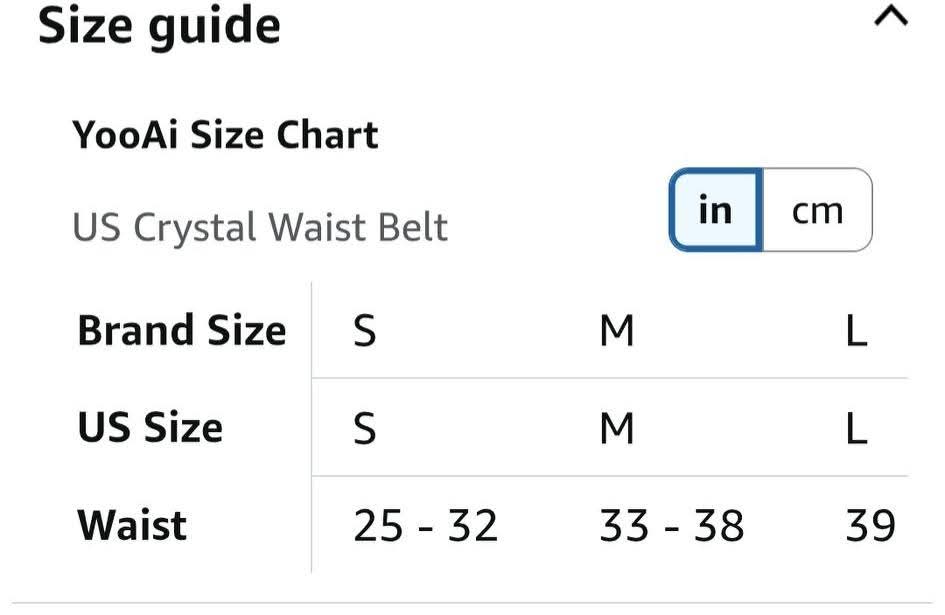The image size is (945, 615).
Task: Click the L cell in Brand Size row
Action: tap(856, 331)
